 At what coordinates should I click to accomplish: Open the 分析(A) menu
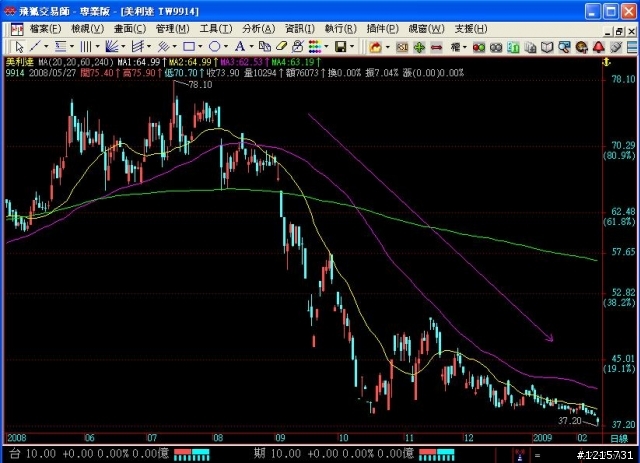[x=258, y=29]
